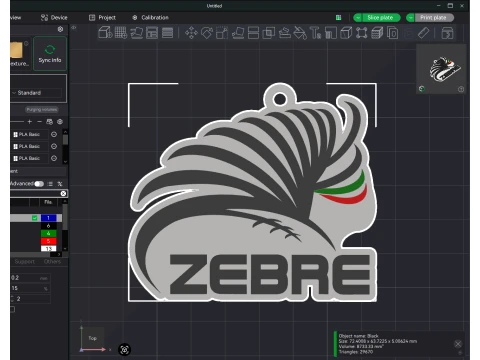
Task: Toggle the Advanced settings switch
Action: (39, 184)
